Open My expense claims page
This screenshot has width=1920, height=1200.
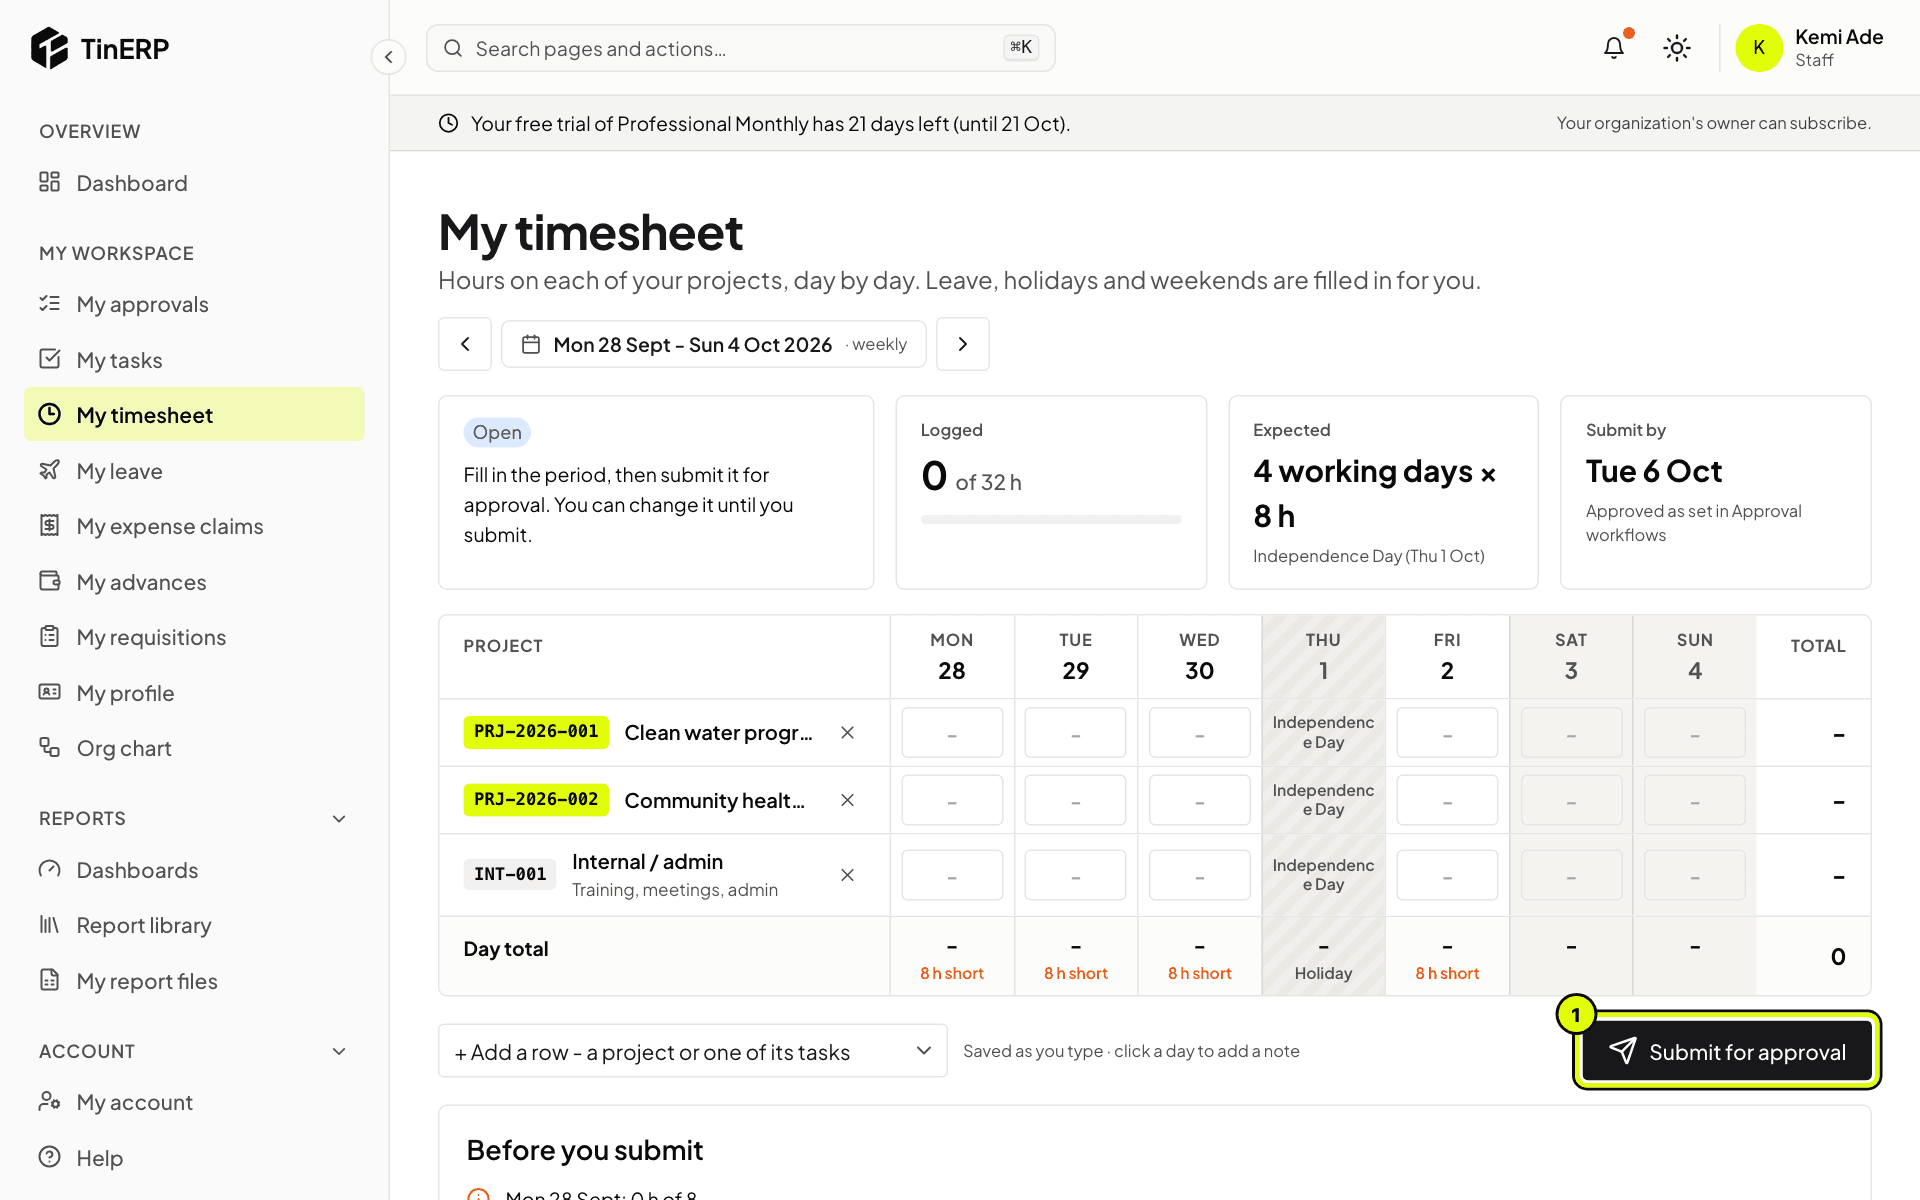194,526
